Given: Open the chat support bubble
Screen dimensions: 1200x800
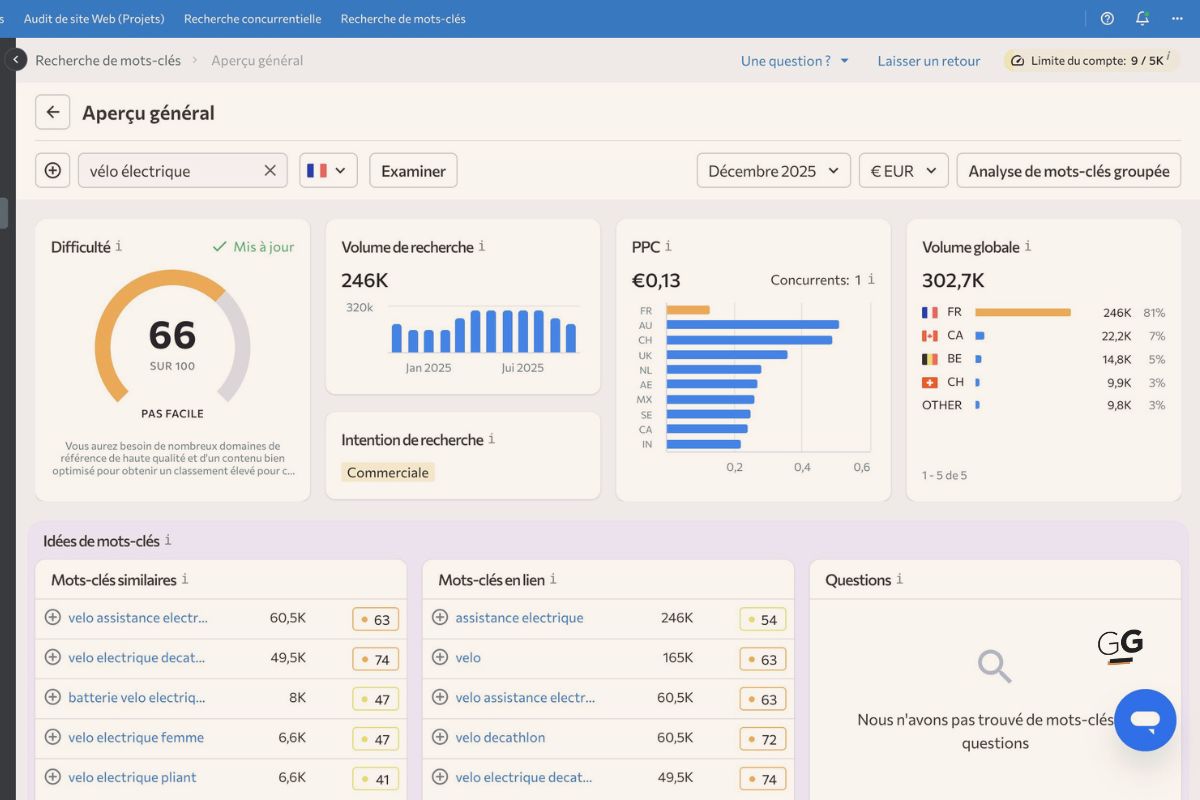Looking at the screenshot, I should tap(1144, 720).
